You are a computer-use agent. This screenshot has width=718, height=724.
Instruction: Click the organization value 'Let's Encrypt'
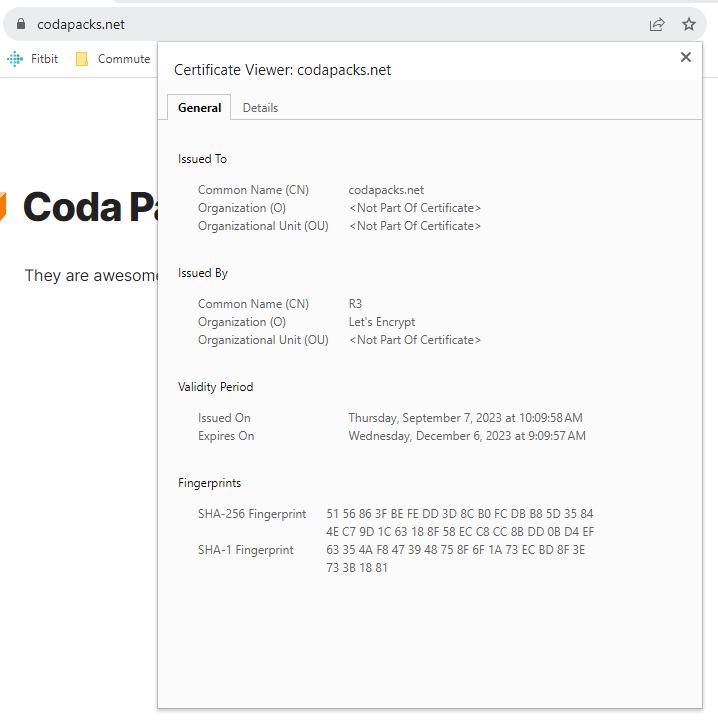pos(382,322)
